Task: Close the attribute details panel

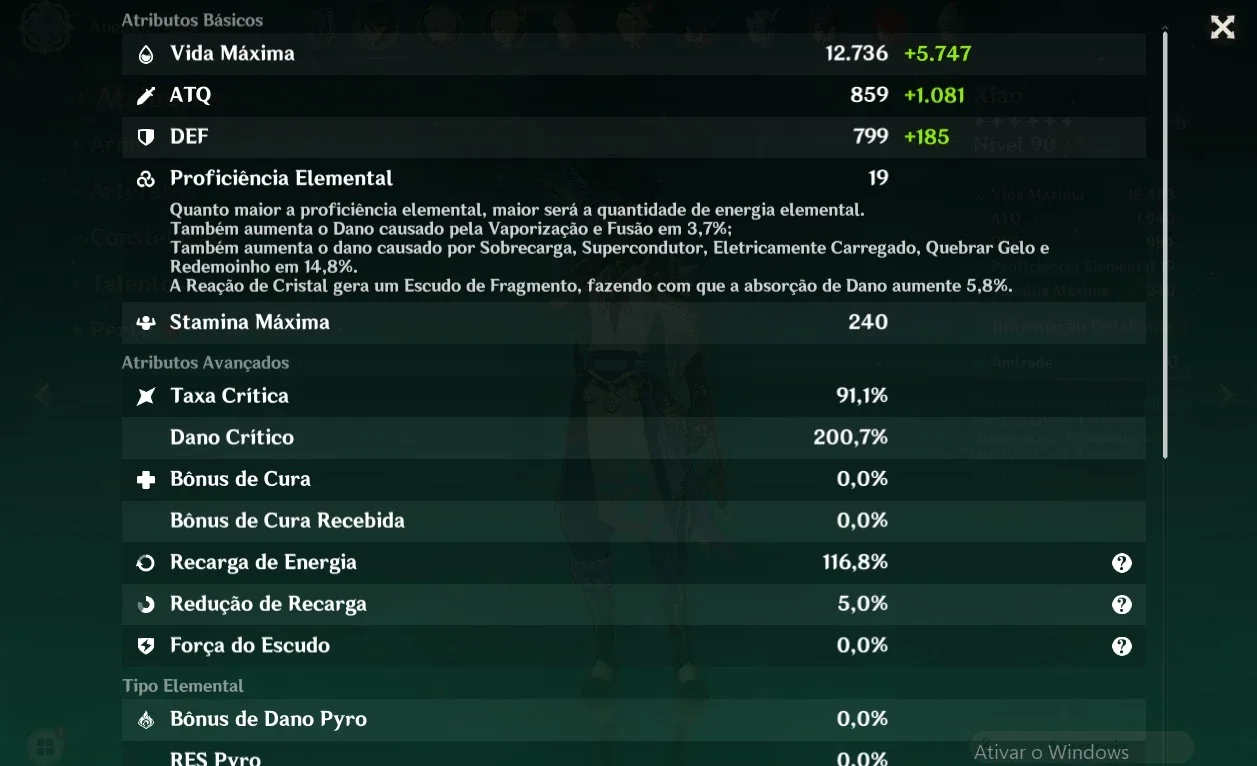Action: coord(1222,27)
